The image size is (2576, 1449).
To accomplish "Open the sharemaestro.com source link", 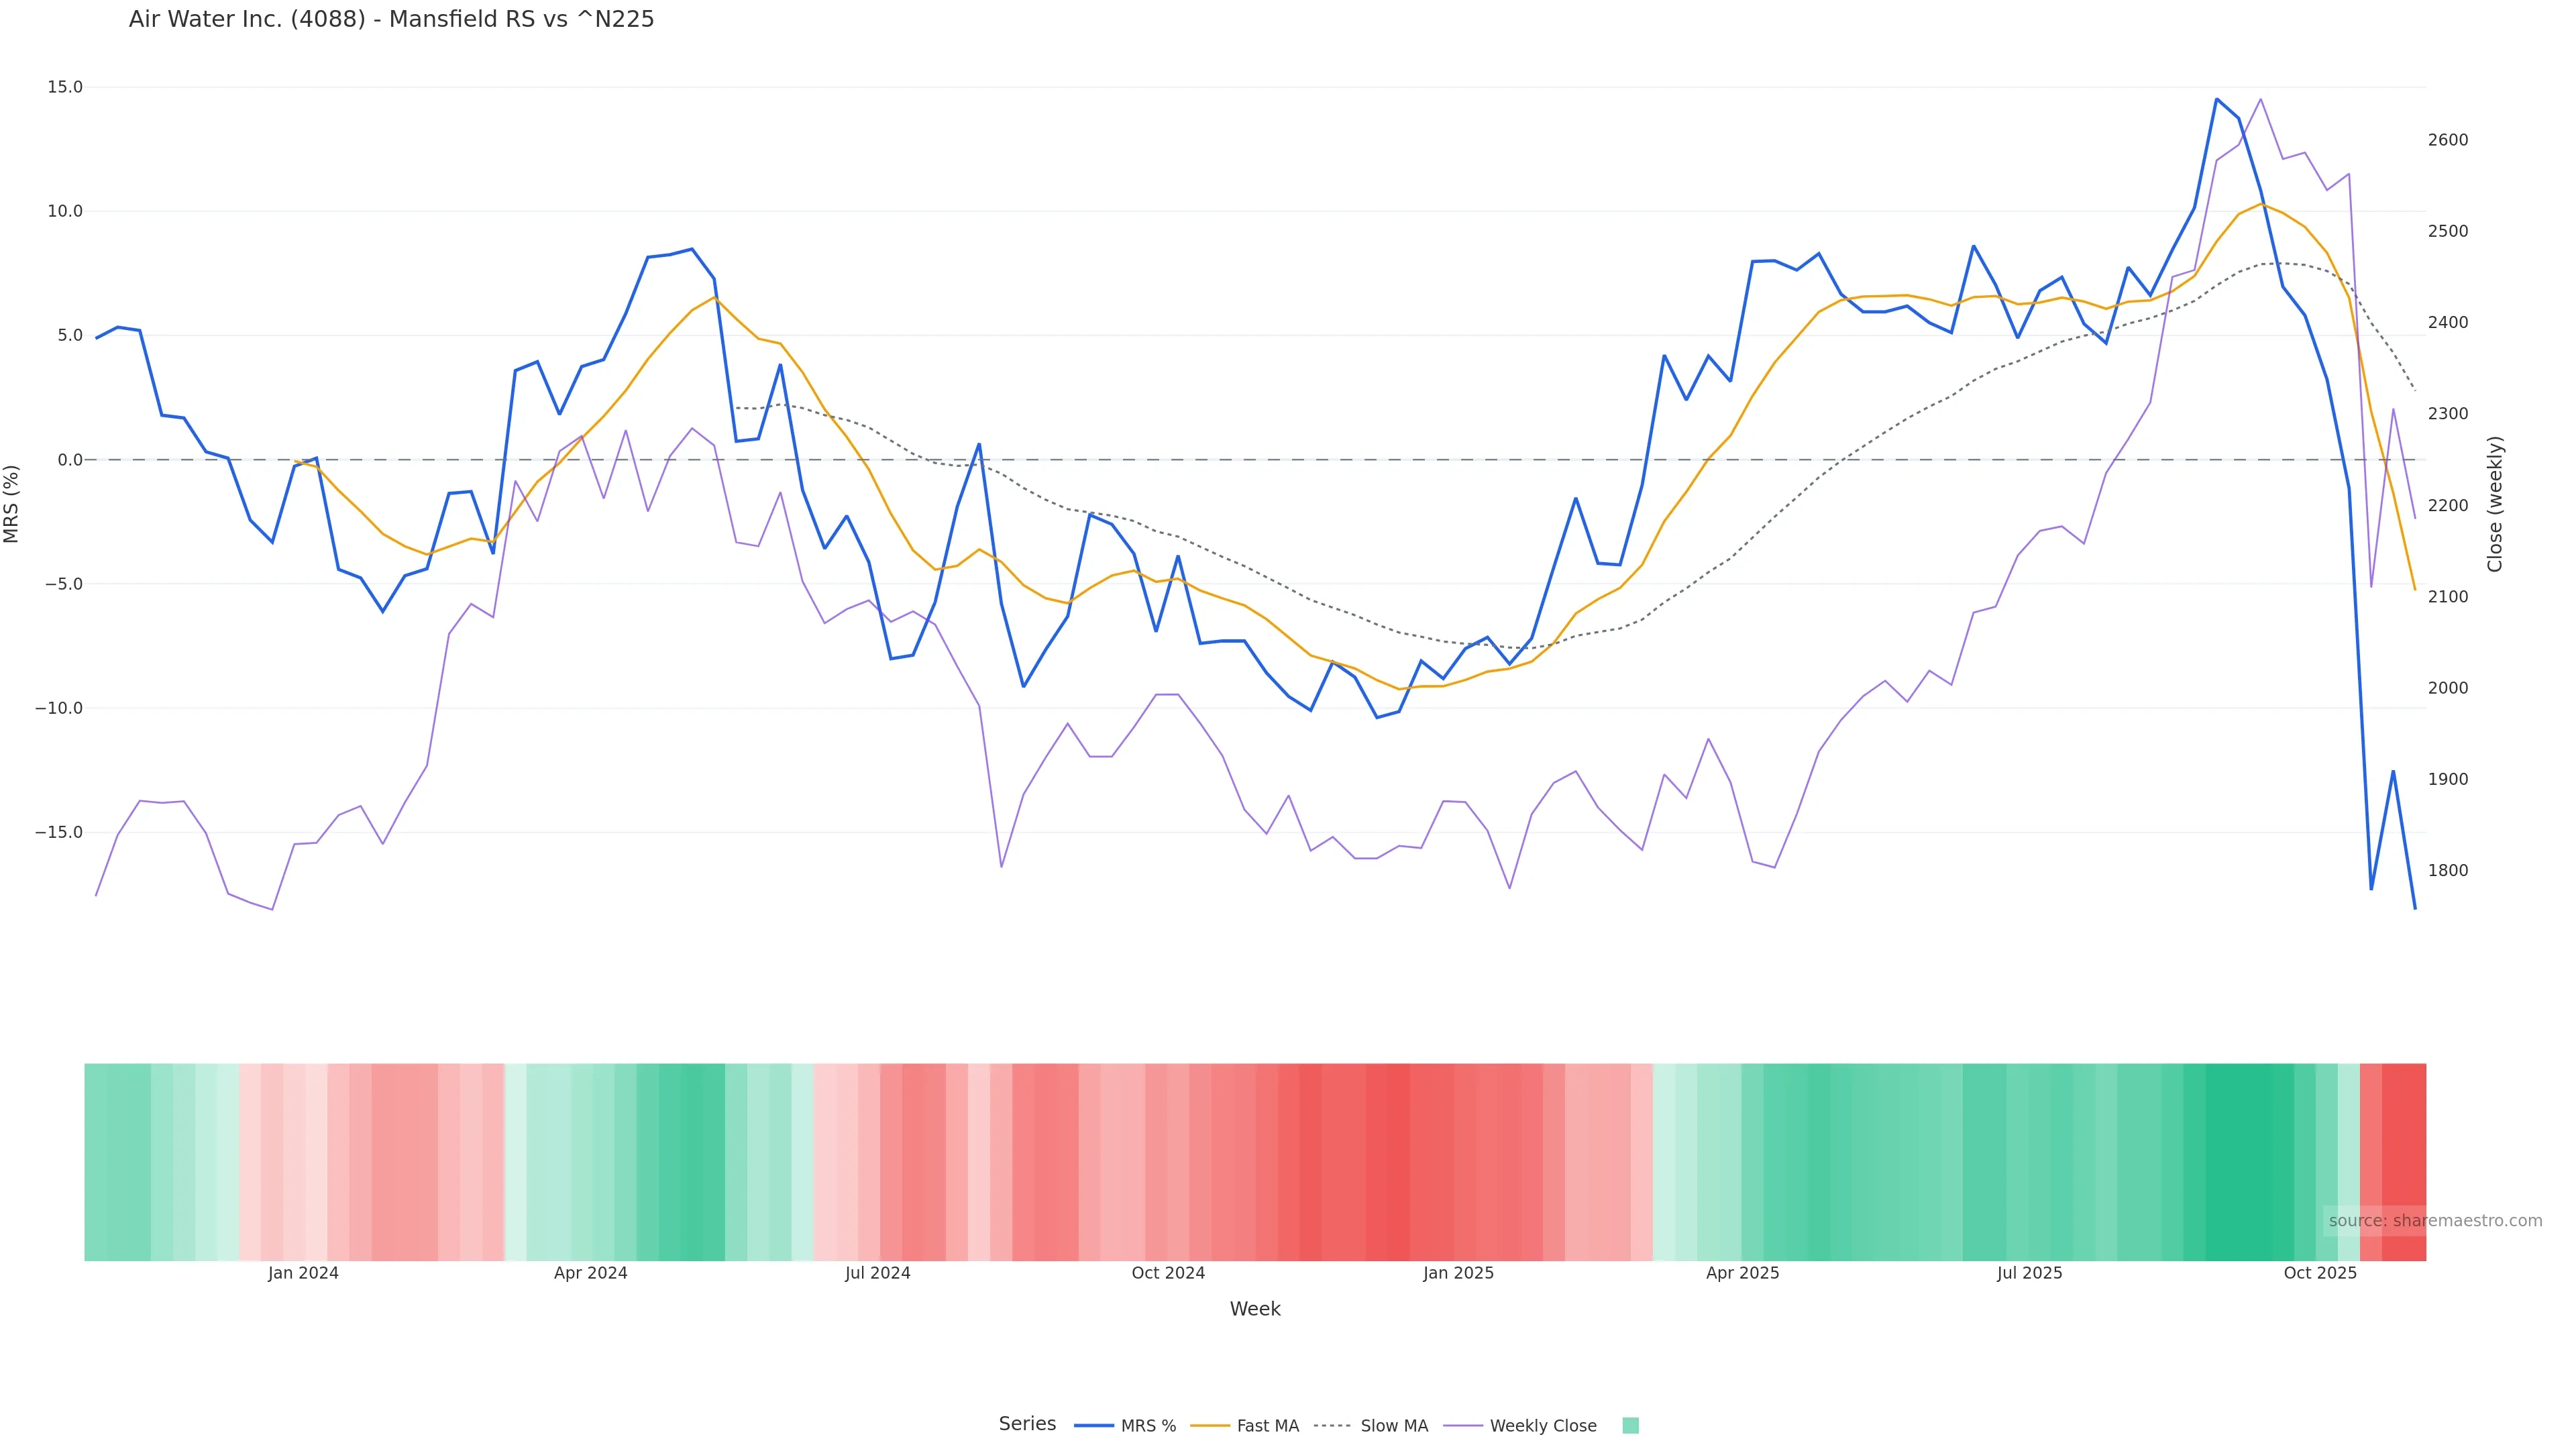I will coord(2434,1221).
